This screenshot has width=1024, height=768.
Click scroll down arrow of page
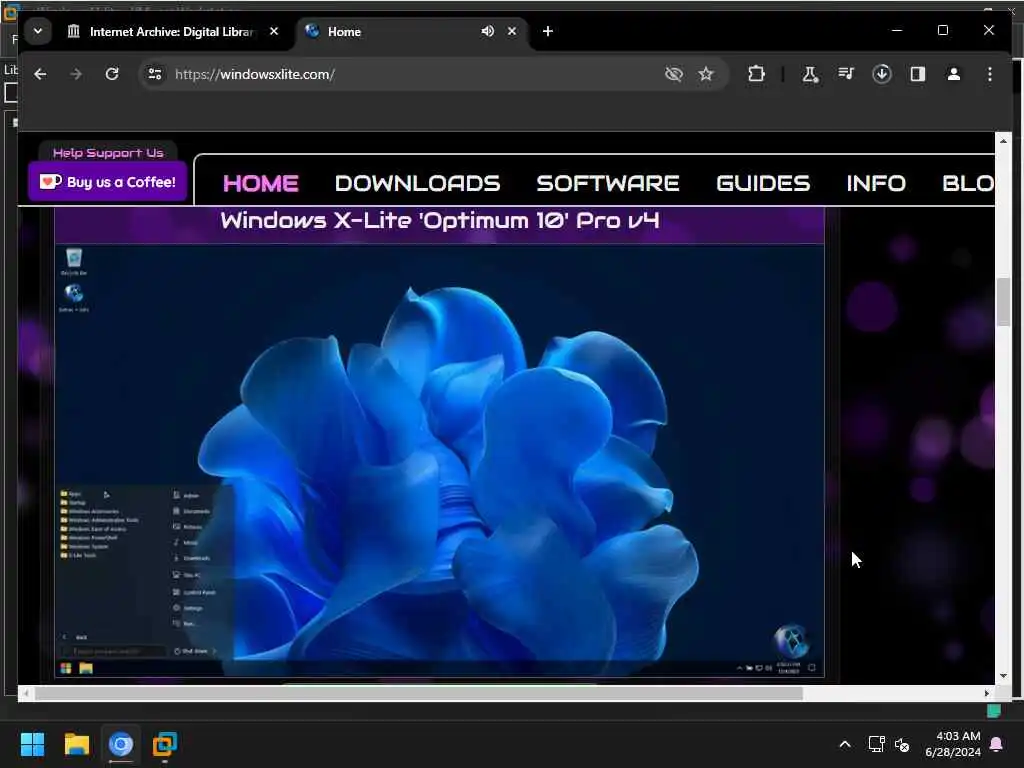tap(1003, 676)
